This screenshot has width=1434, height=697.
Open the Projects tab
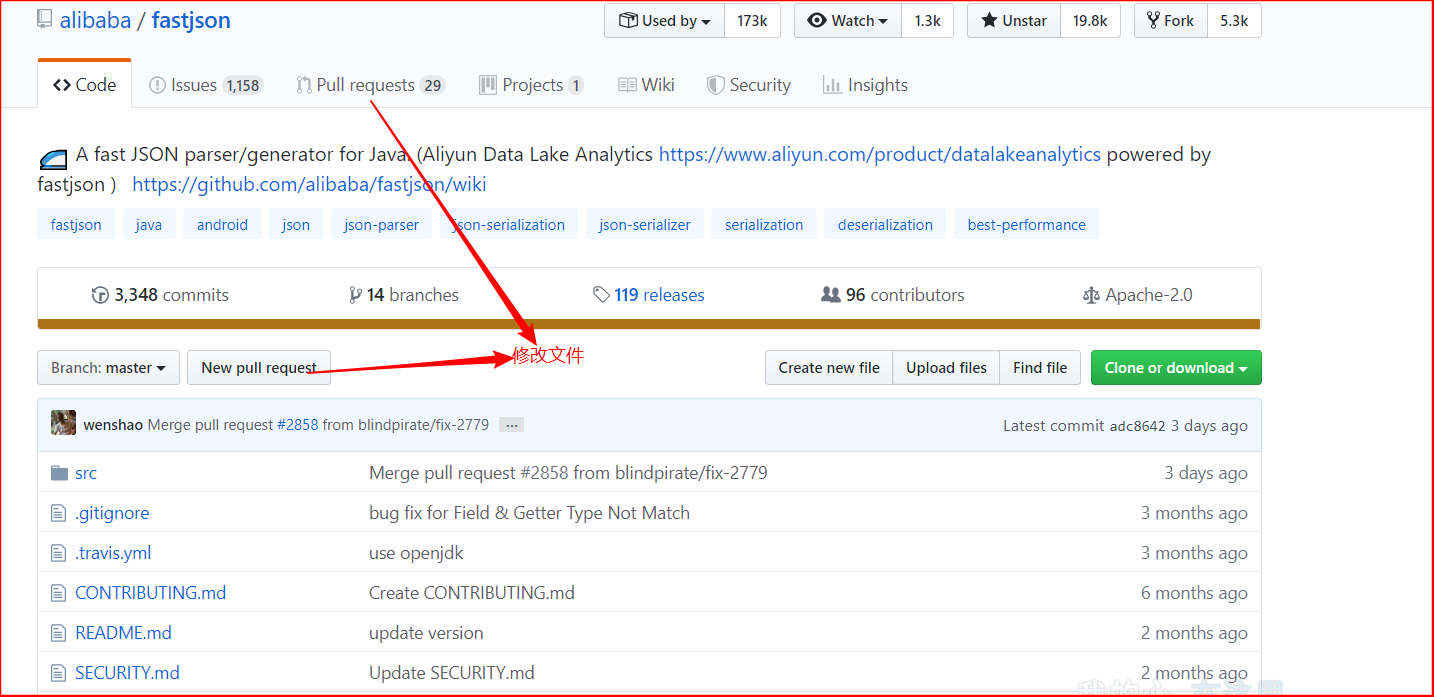531,85
